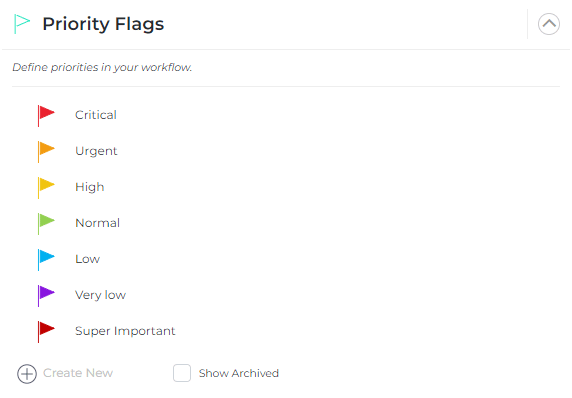The image size is (572, 398).
Task: Enable the Show Archived checkbox
Action: (182, 373)
